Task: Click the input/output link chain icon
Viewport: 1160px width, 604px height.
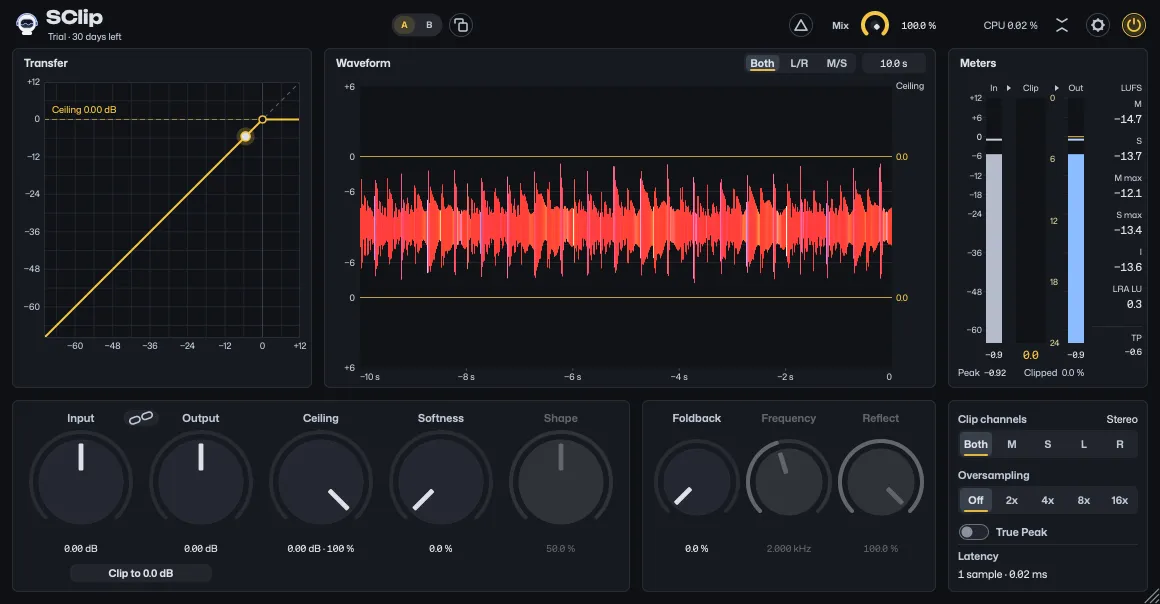Action: (141, 418)
